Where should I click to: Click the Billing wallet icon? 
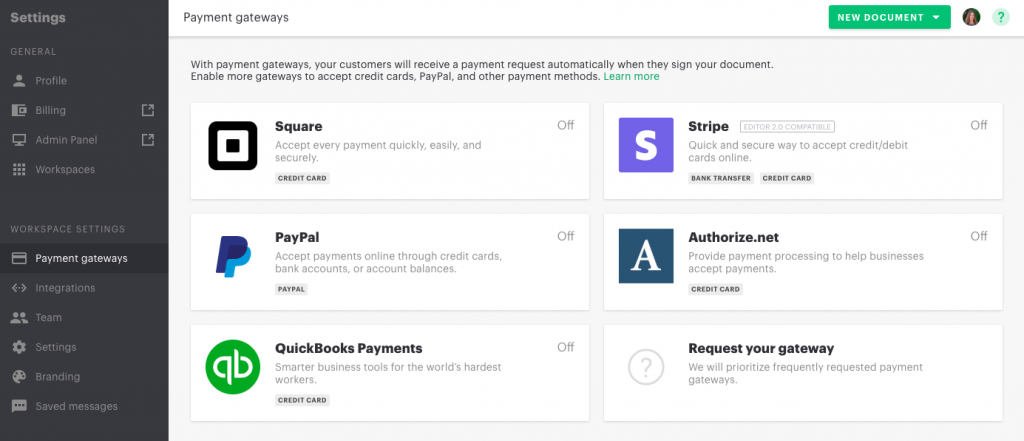tap(20, 110)
